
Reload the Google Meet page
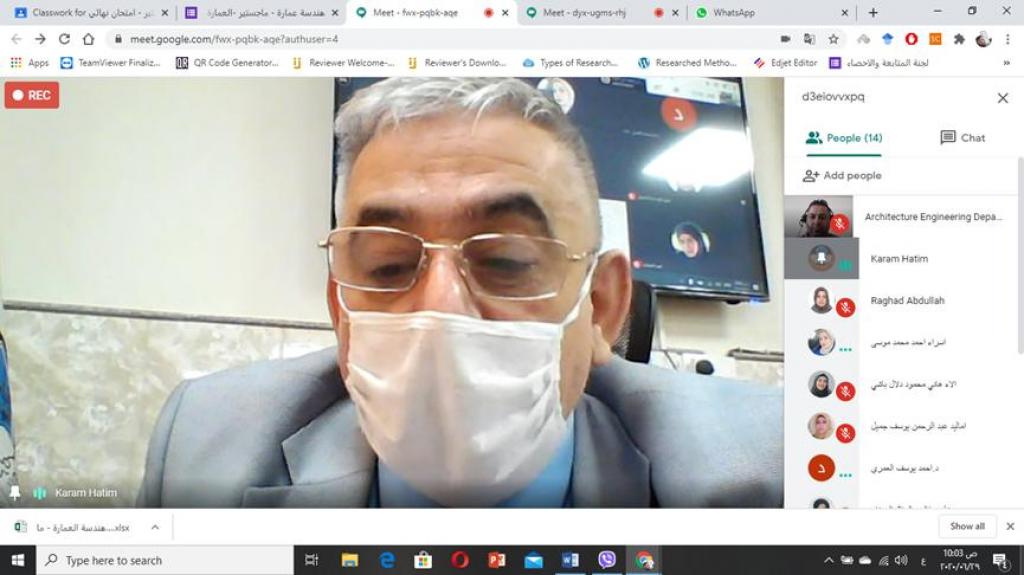click(64, 39)
